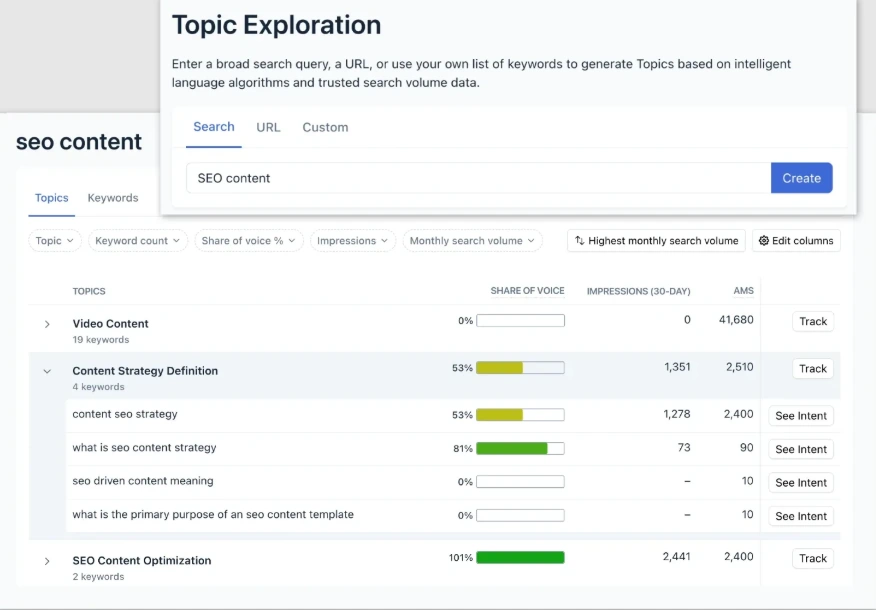The height and width of the screenshot is (610, 876).
Task: Switch to the Keywords tab
Action: pyautogui.click(x=113, y=198)
